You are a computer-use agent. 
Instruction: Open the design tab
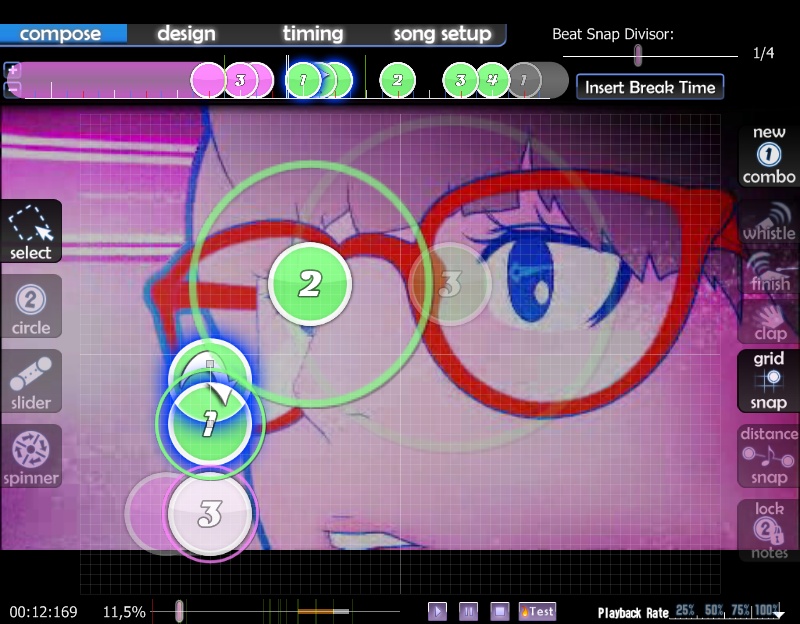pyautogui.click(x=186, y=34)
